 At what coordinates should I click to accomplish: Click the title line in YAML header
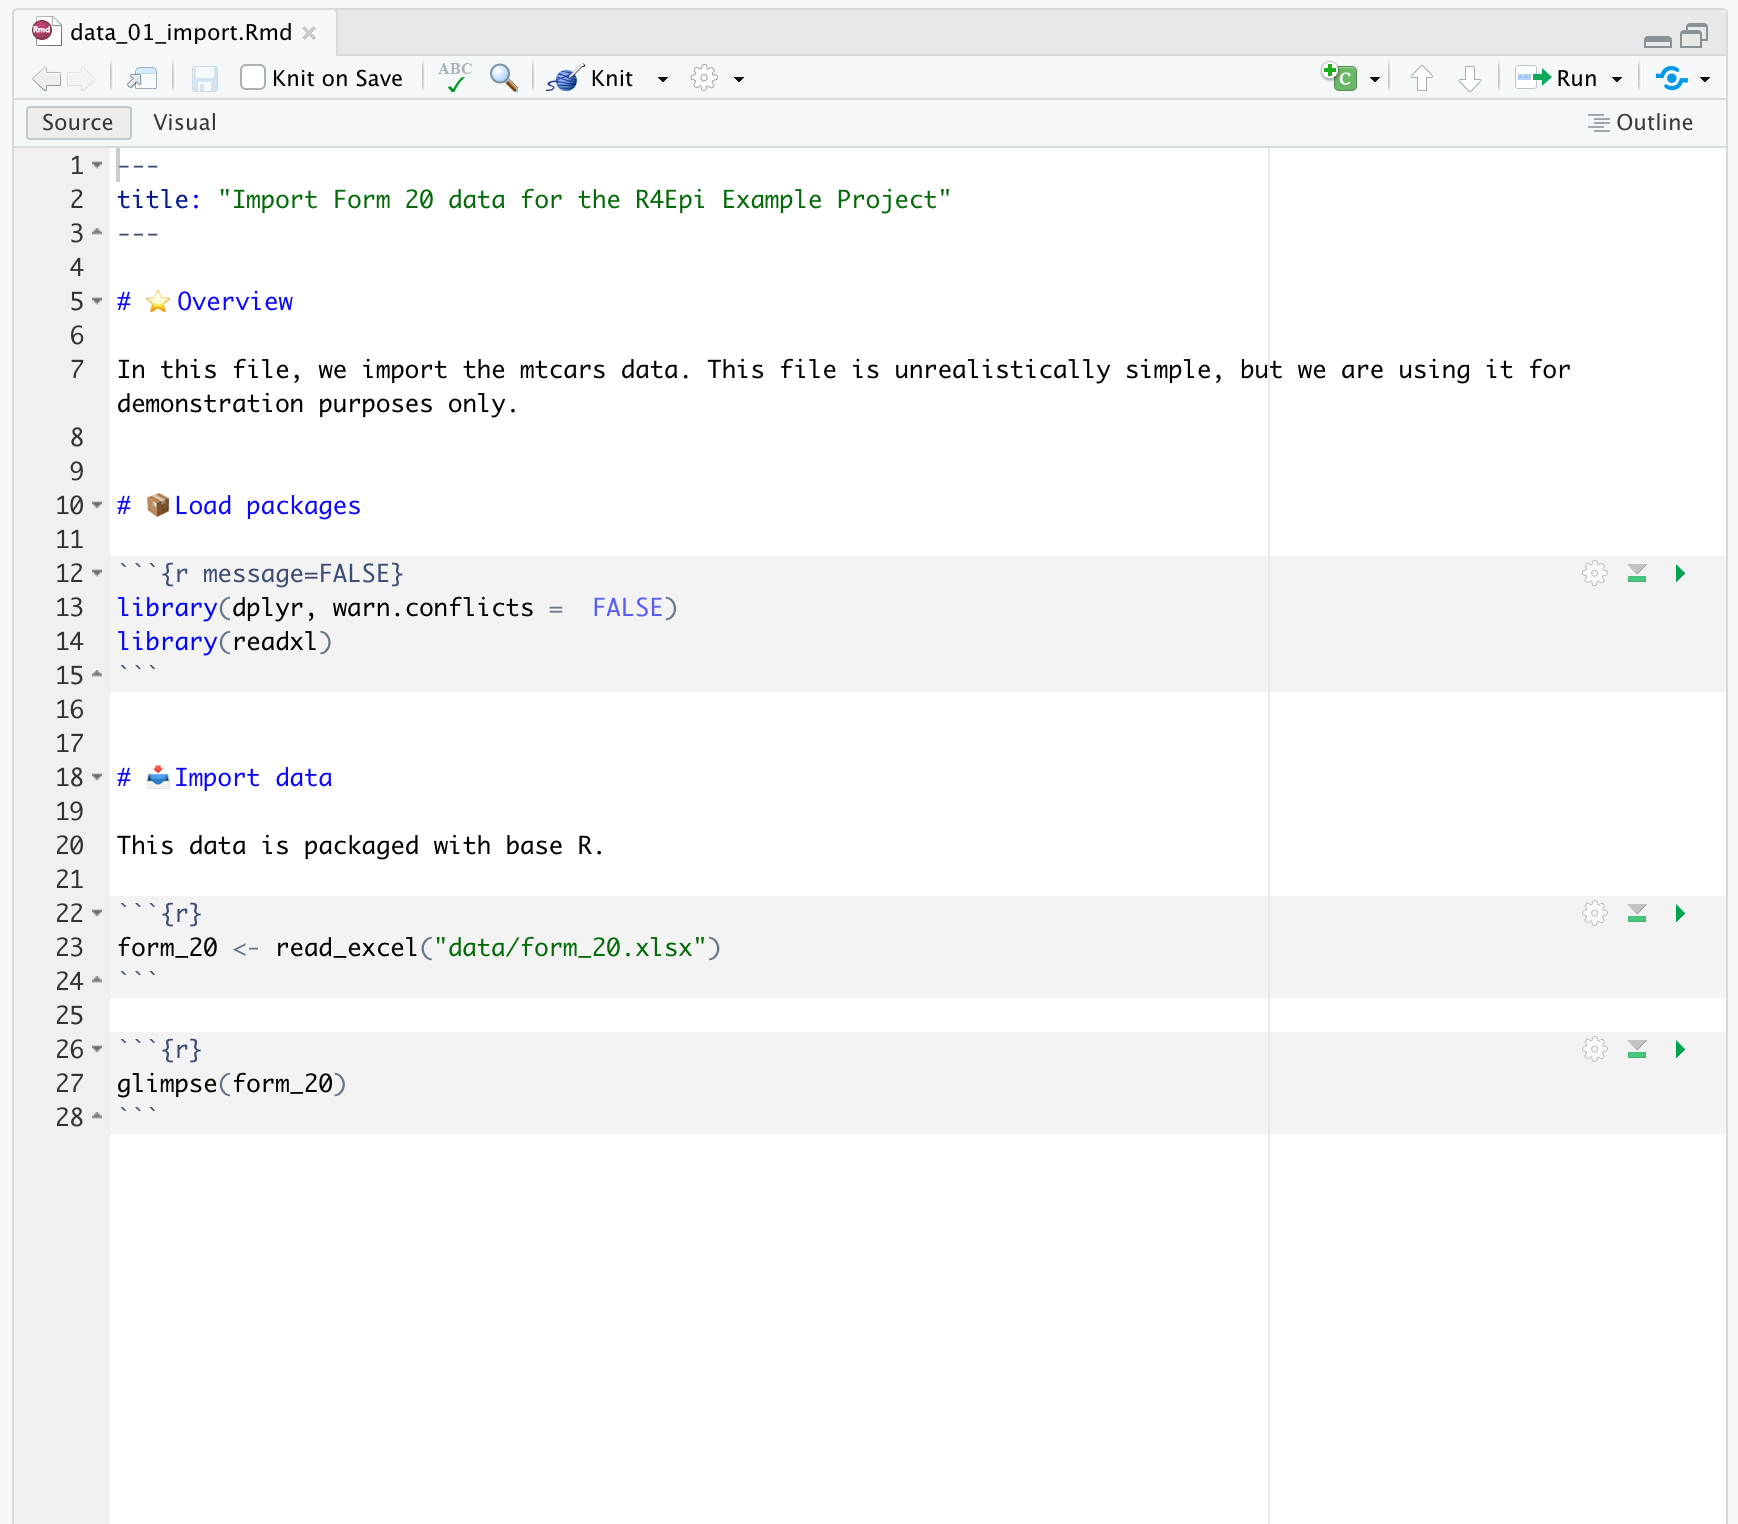point(534,200)
